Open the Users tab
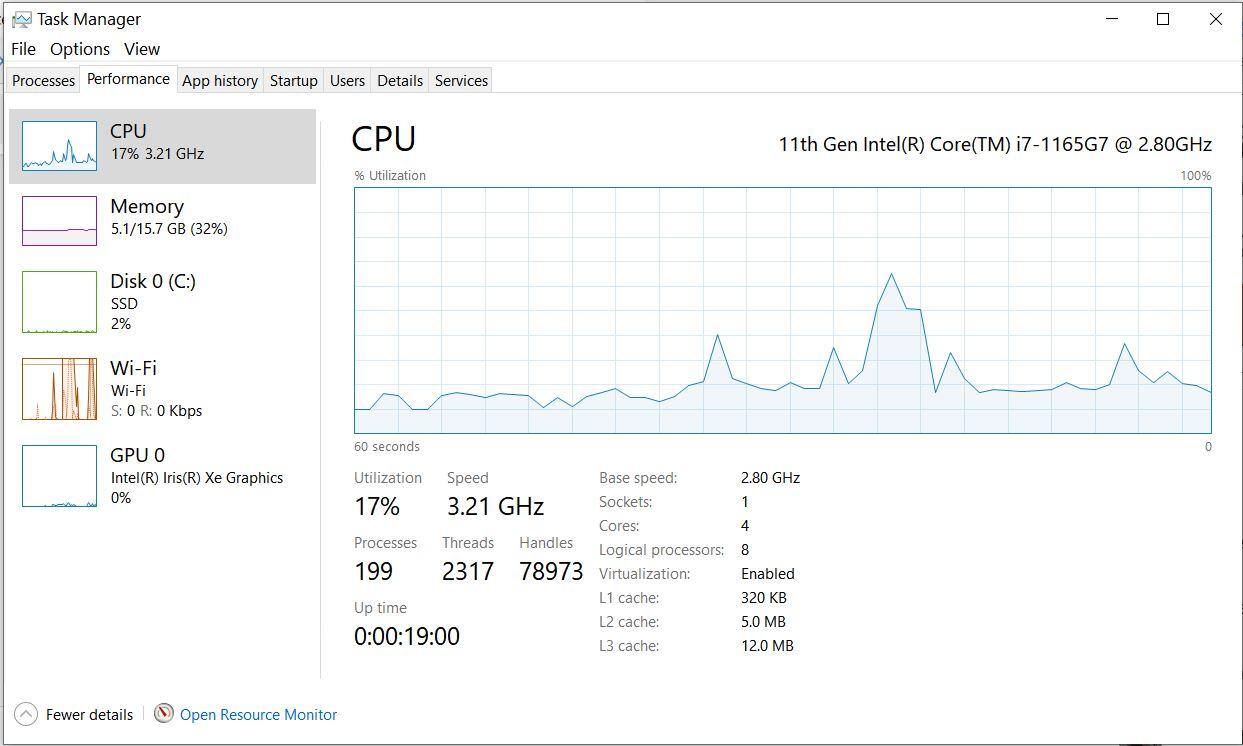This screenshot has height=746, width=1243. click(347, 81)
